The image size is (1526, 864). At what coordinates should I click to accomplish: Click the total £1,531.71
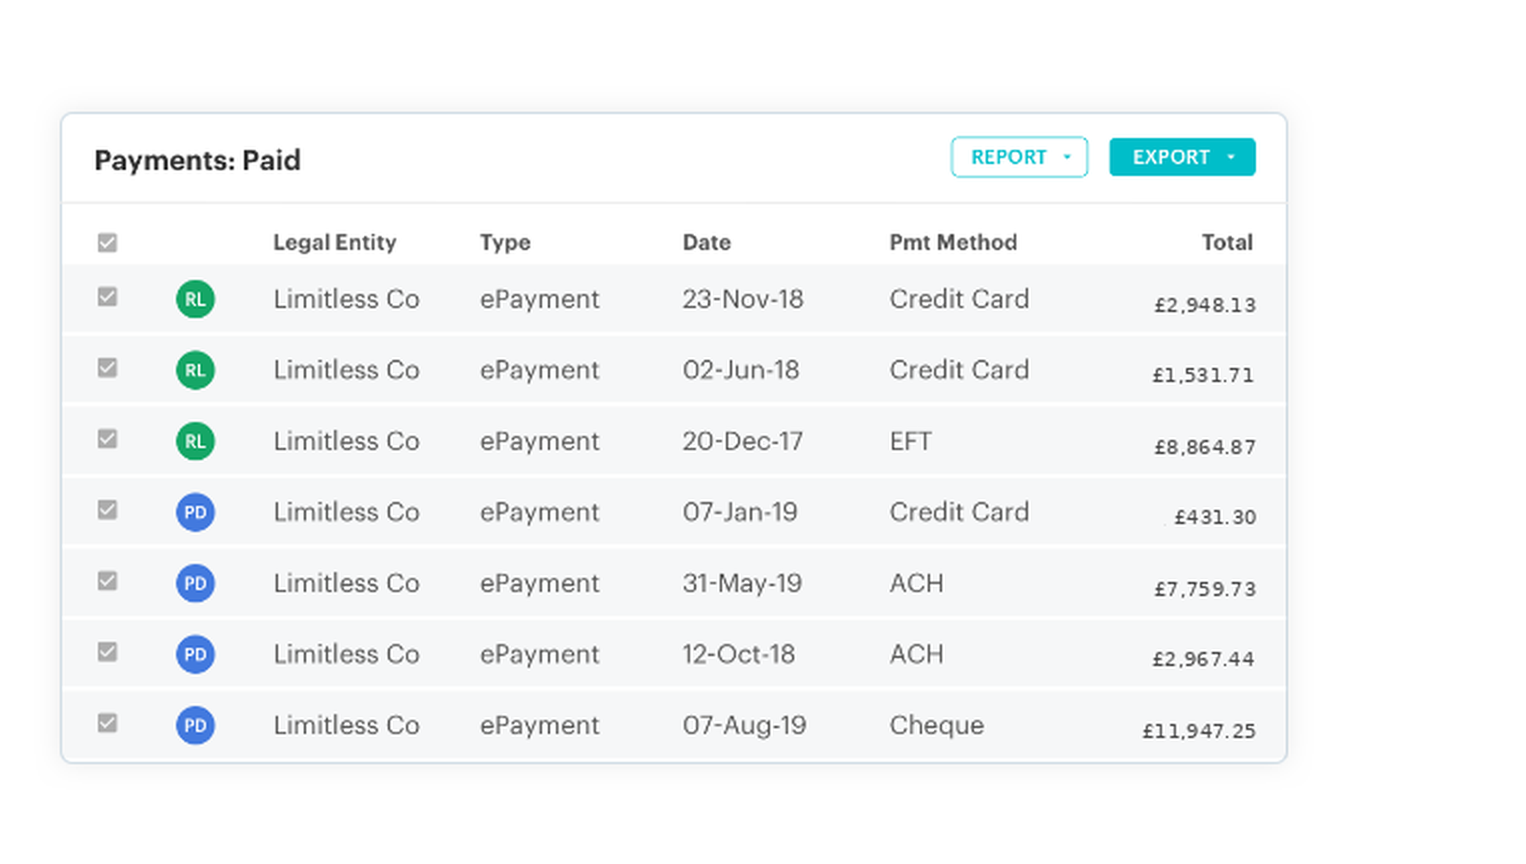tap(1203, 375)
